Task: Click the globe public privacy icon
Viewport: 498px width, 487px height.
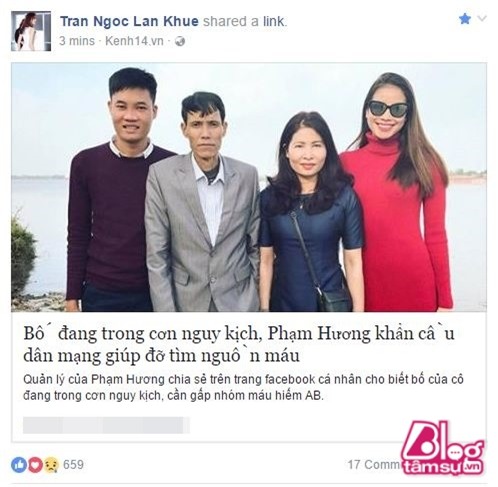Action: click(x=180, y=41)
